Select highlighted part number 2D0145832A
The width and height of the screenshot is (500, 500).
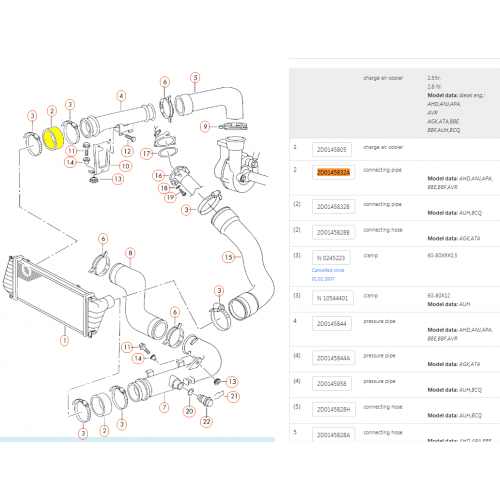[333, 172]
